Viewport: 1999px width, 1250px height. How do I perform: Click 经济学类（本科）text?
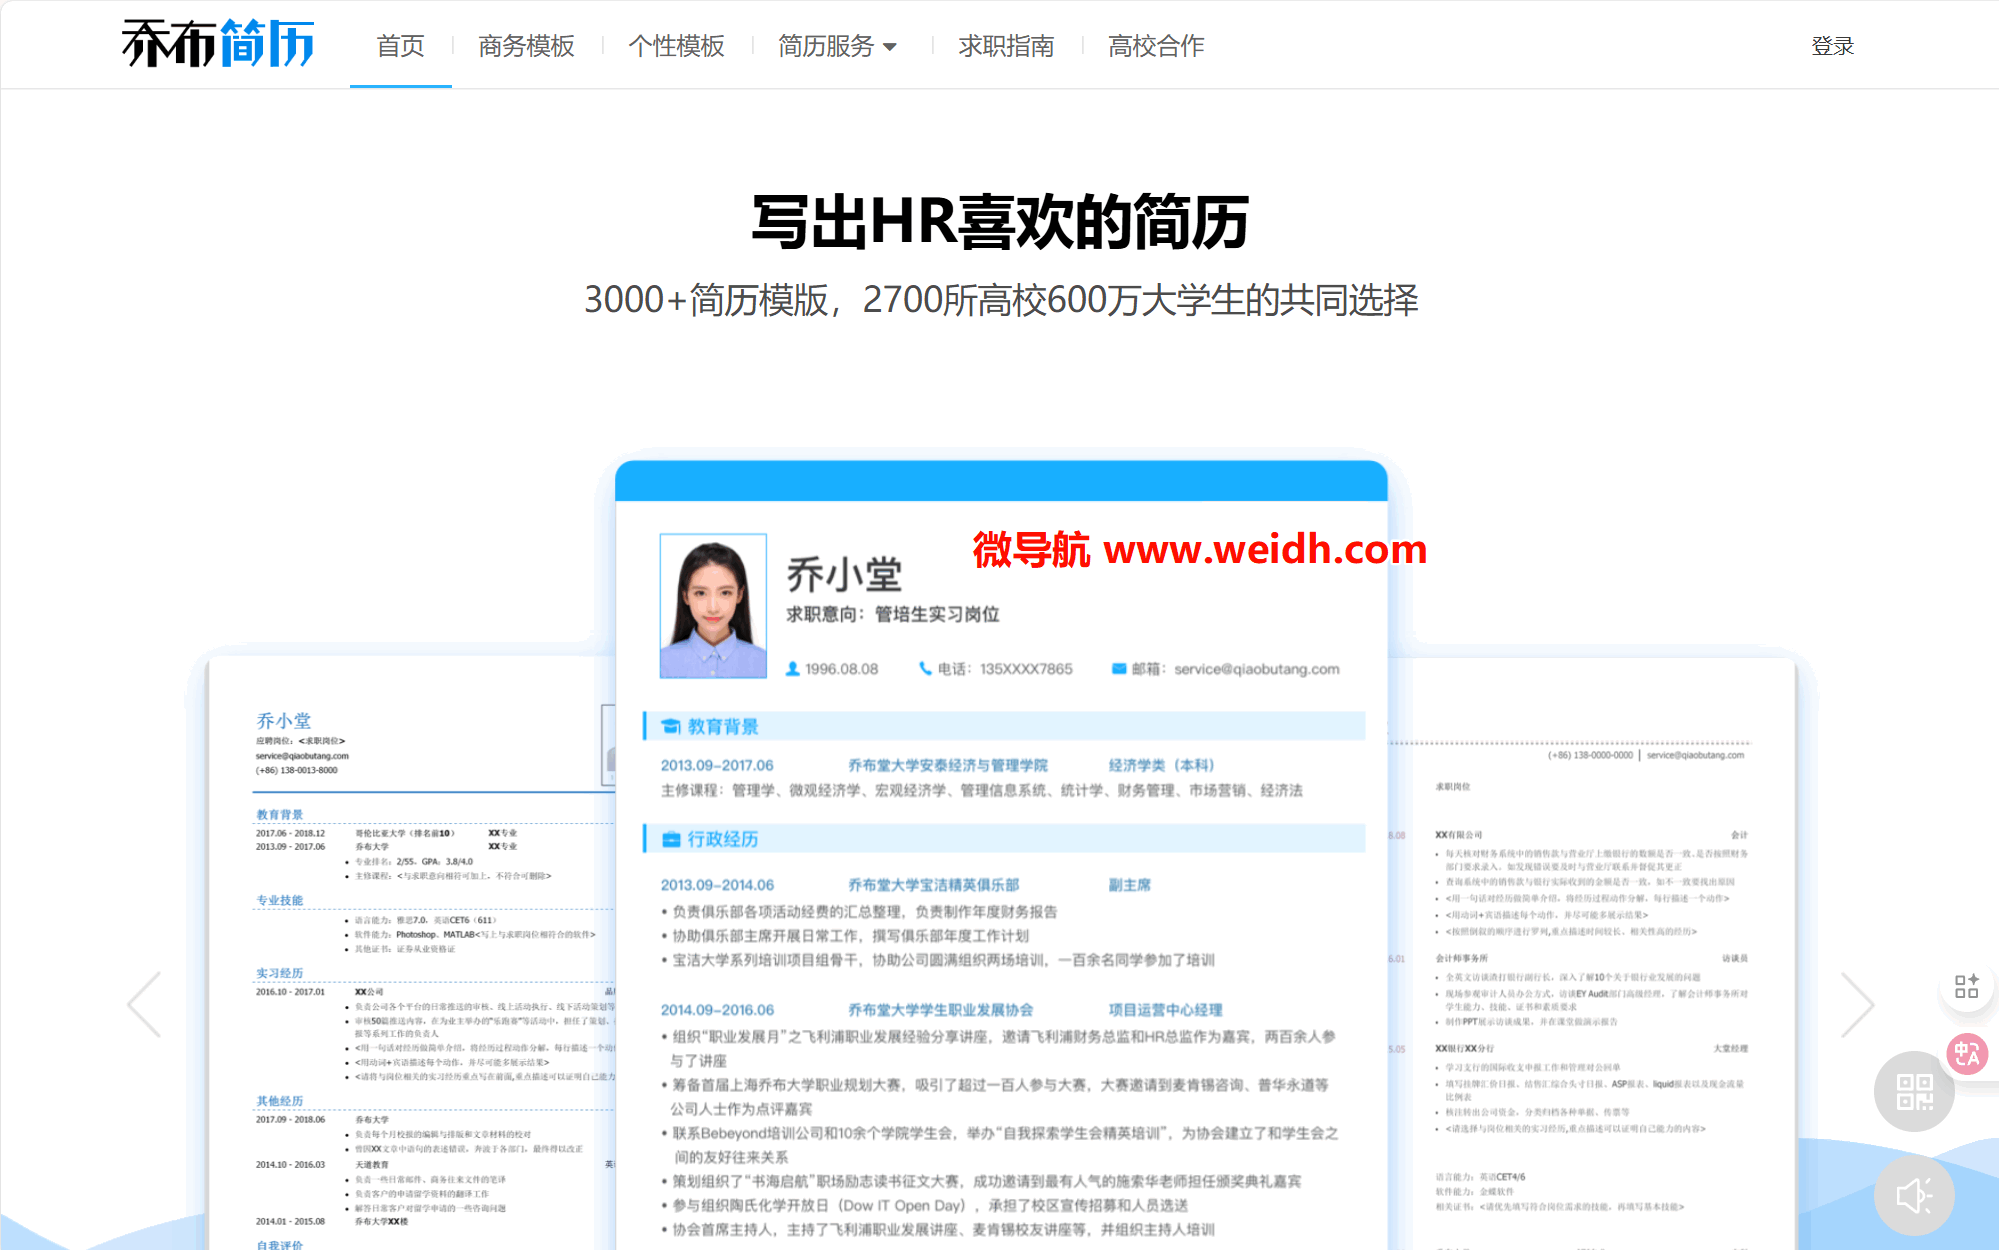[x=1161, y=765]
